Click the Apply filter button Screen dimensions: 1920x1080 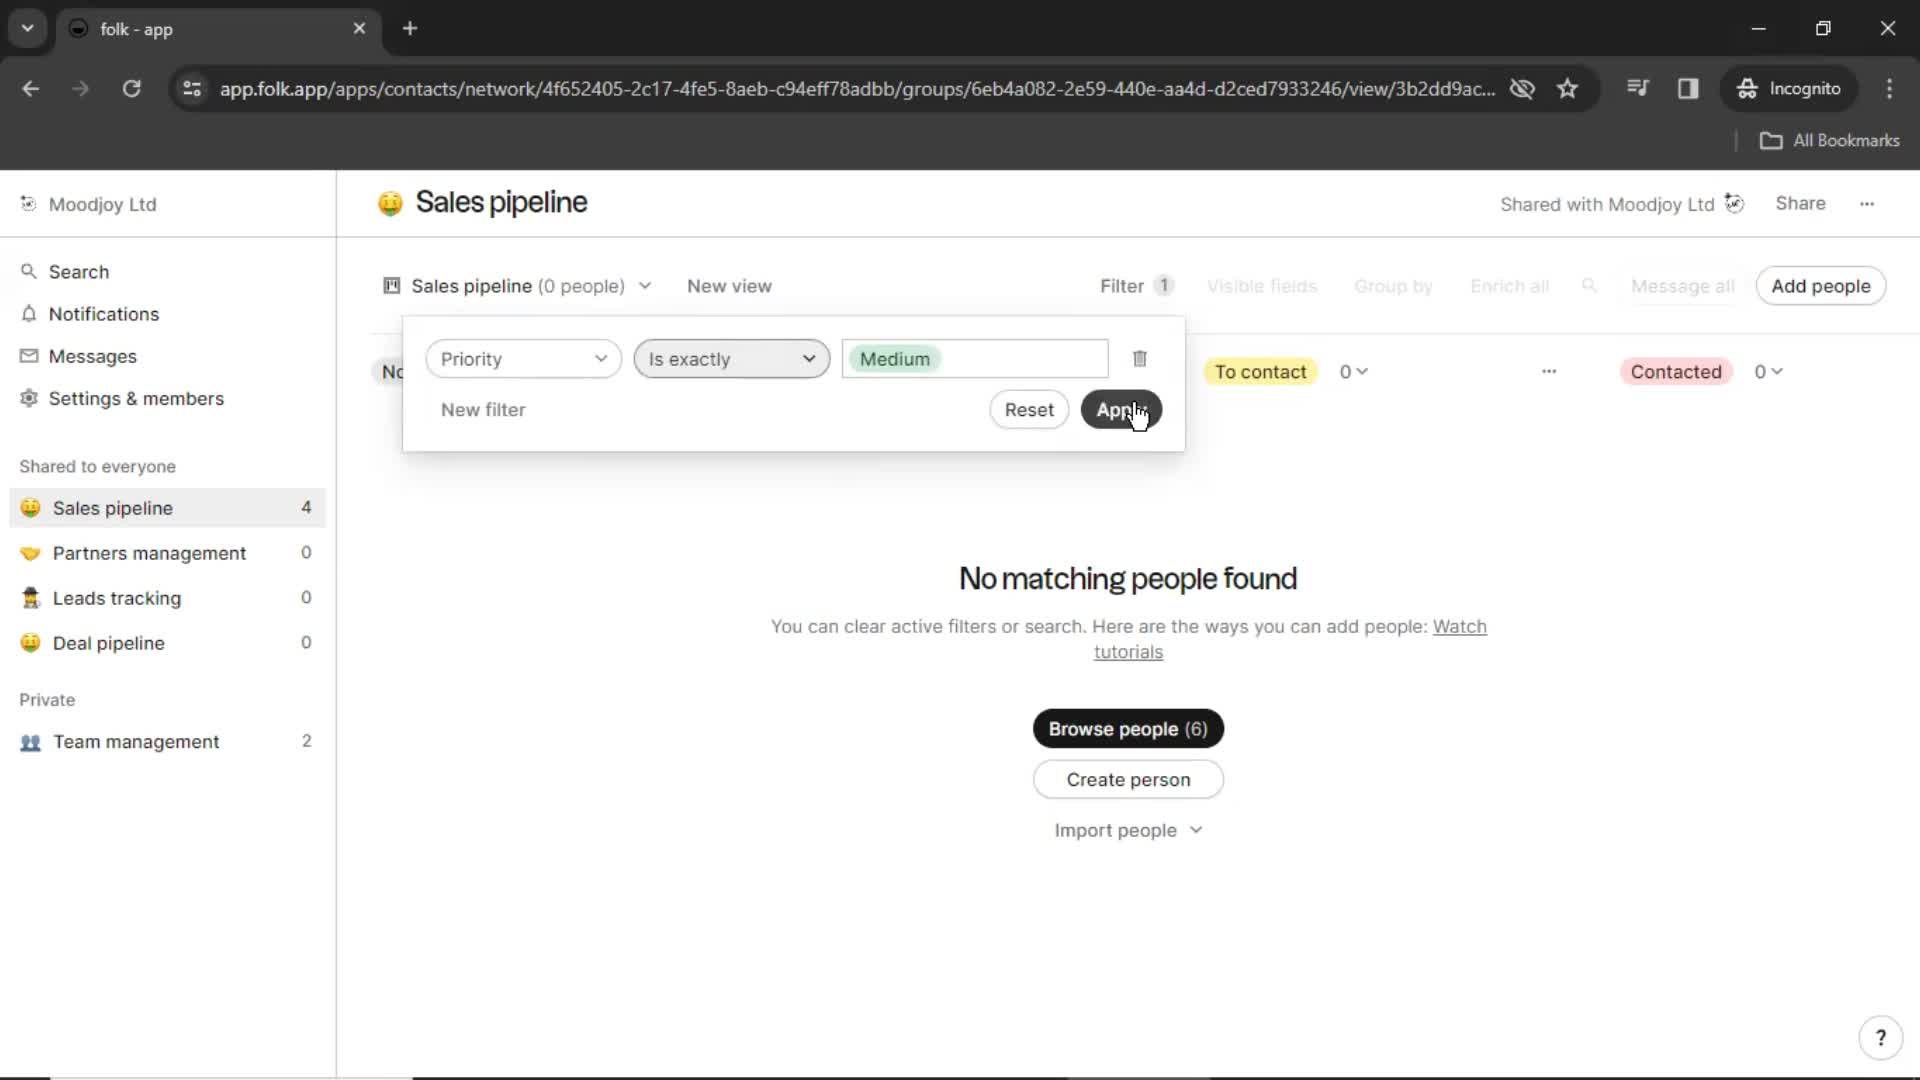tap(1121, 410)
